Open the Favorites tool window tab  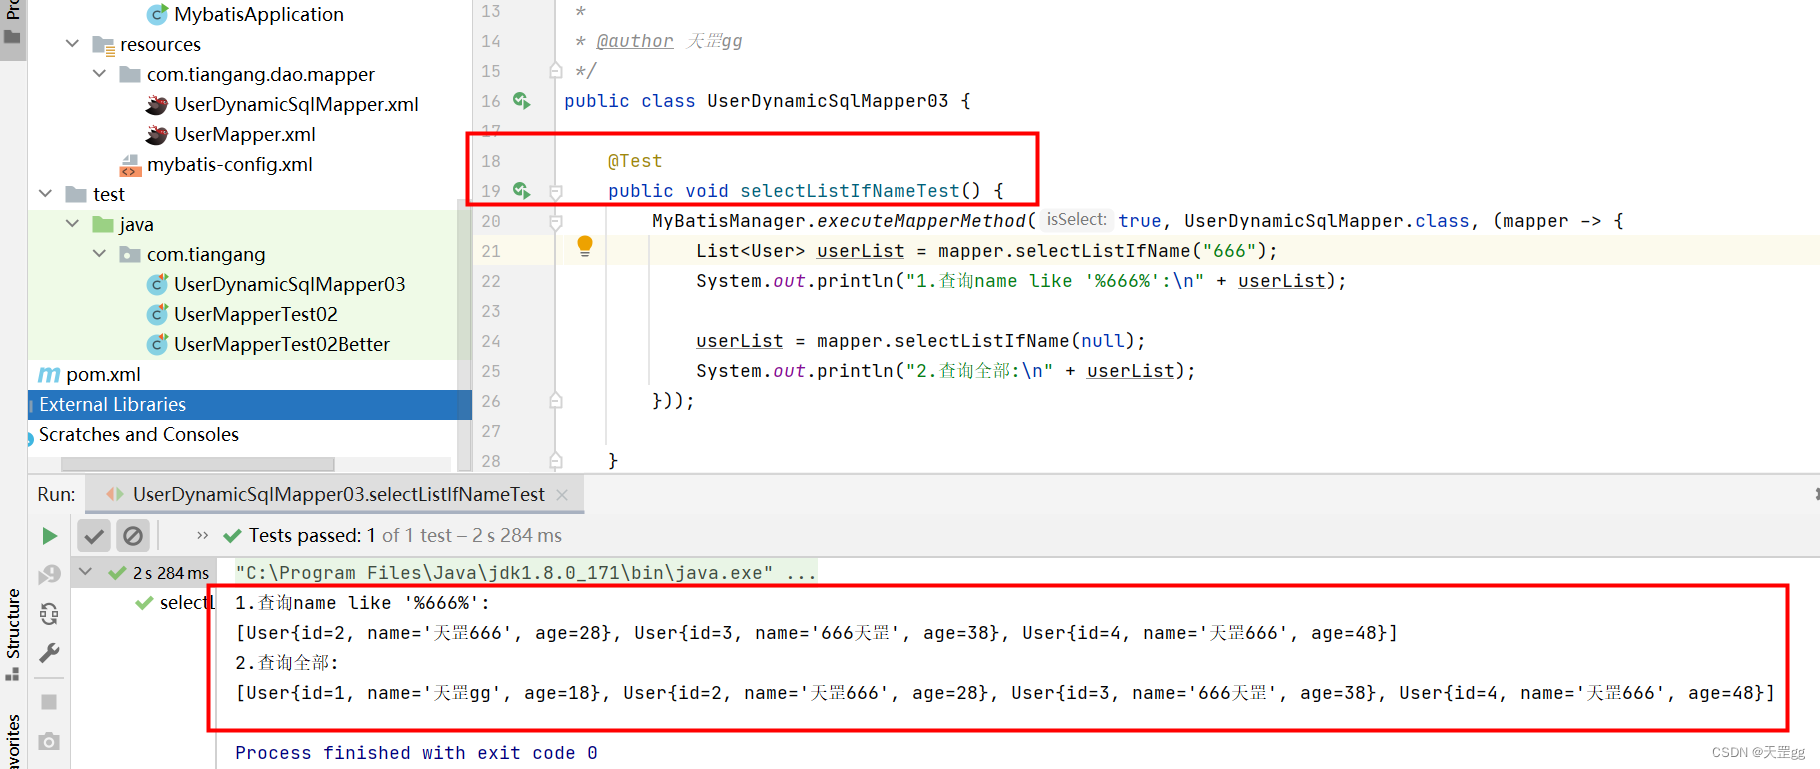[13, 740]
